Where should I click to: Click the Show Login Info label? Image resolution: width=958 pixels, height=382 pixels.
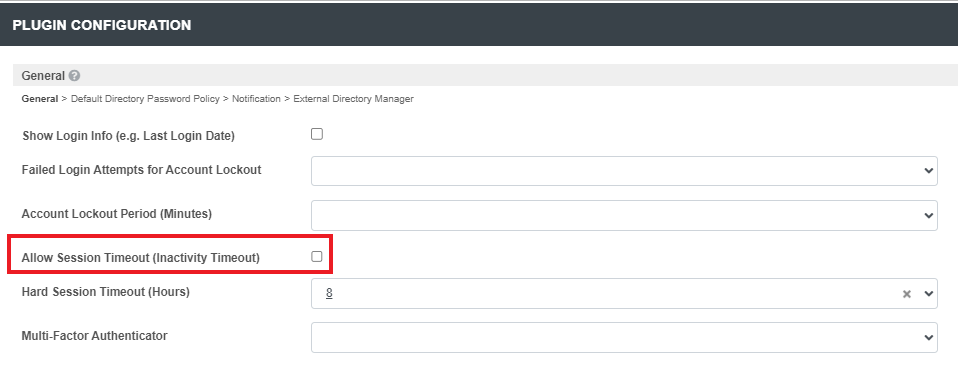[128, 136]
